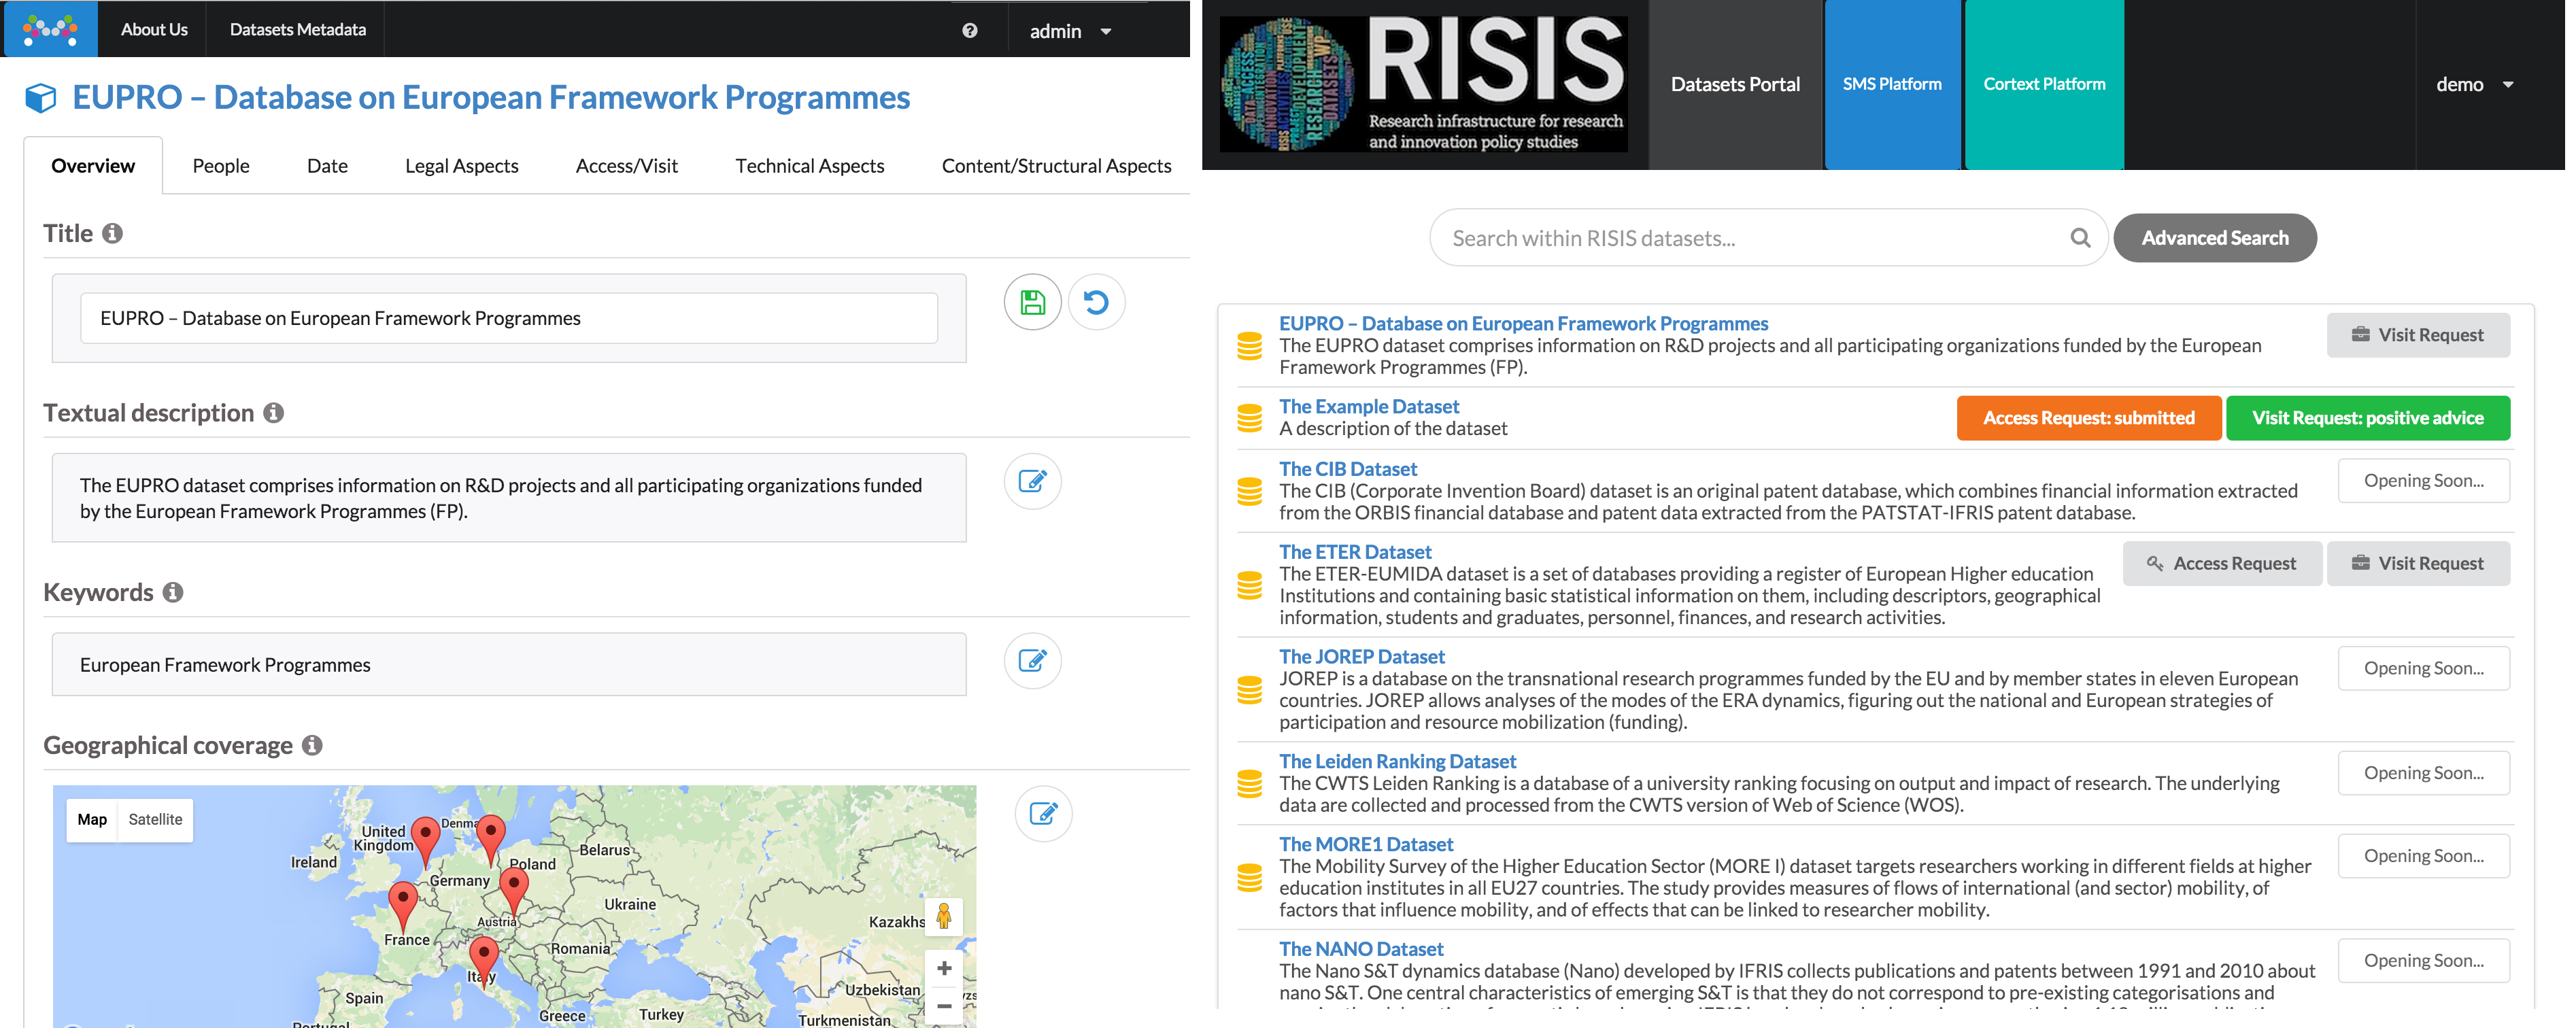Click the map marker over Austria
Viewport: 2576px width, 1028px height.
pos(514,893)
